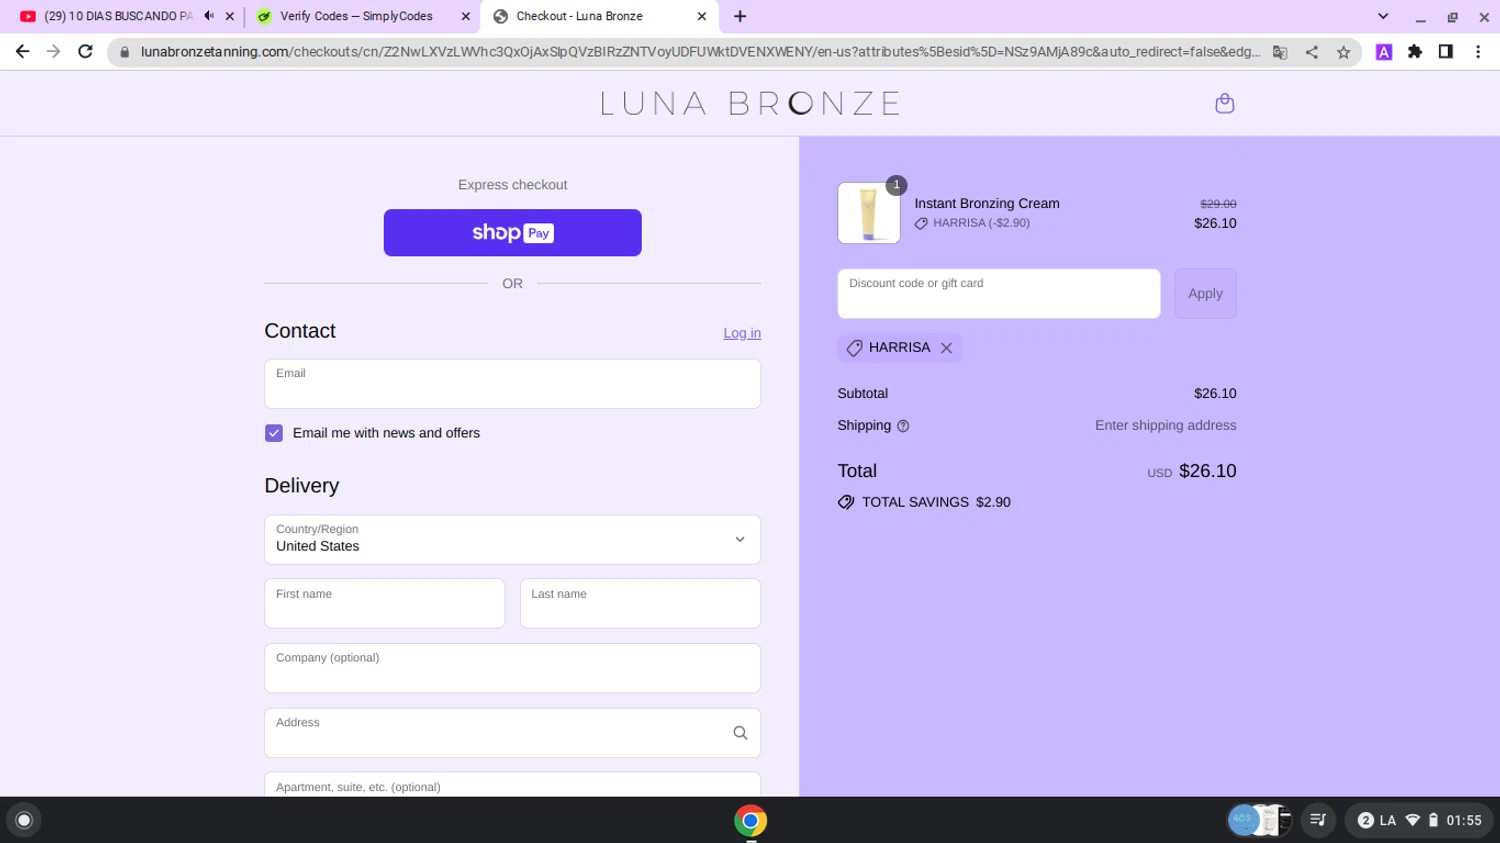This screenshot has height=843, width=1500.
Task: Open the purple A extension icon
Action: pos(1384,52)
